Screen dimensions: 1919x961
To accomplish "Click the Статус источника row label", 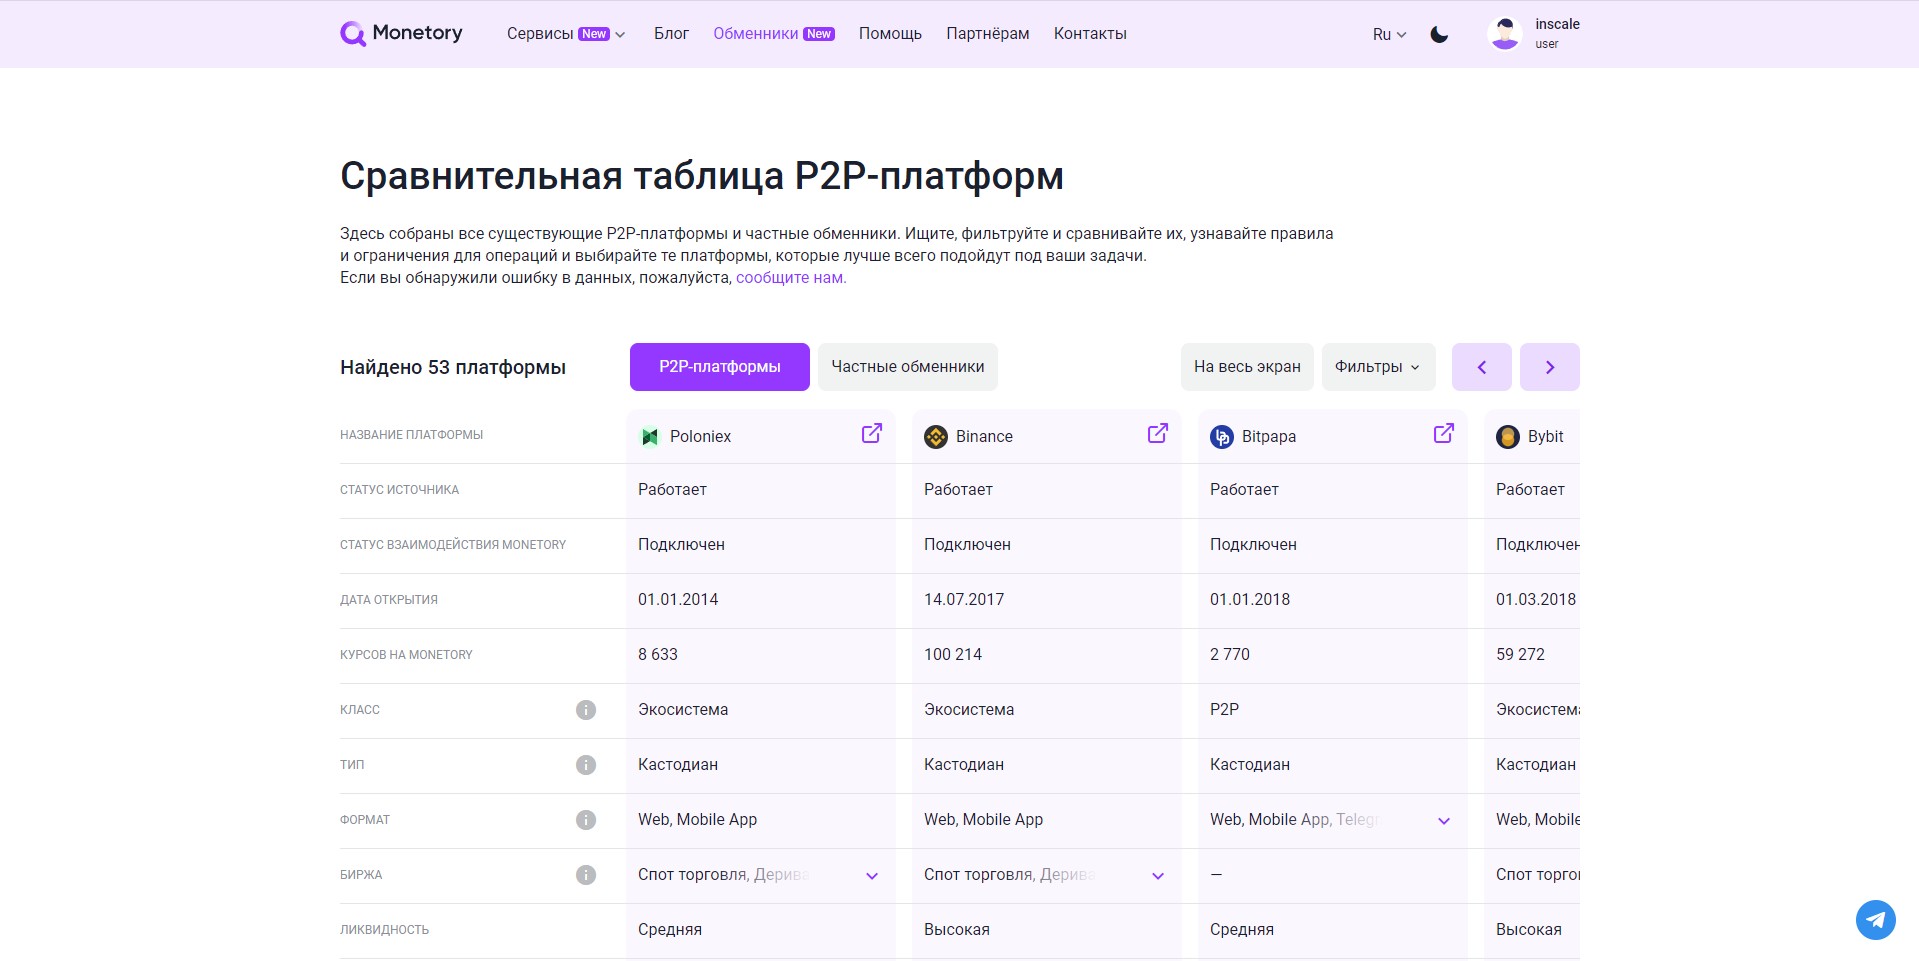I will (399, 490).
